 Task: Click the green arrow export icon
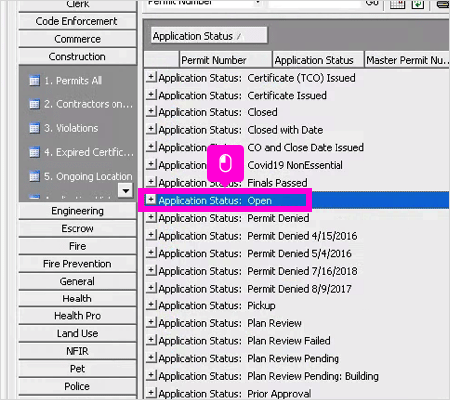[418, 4]
